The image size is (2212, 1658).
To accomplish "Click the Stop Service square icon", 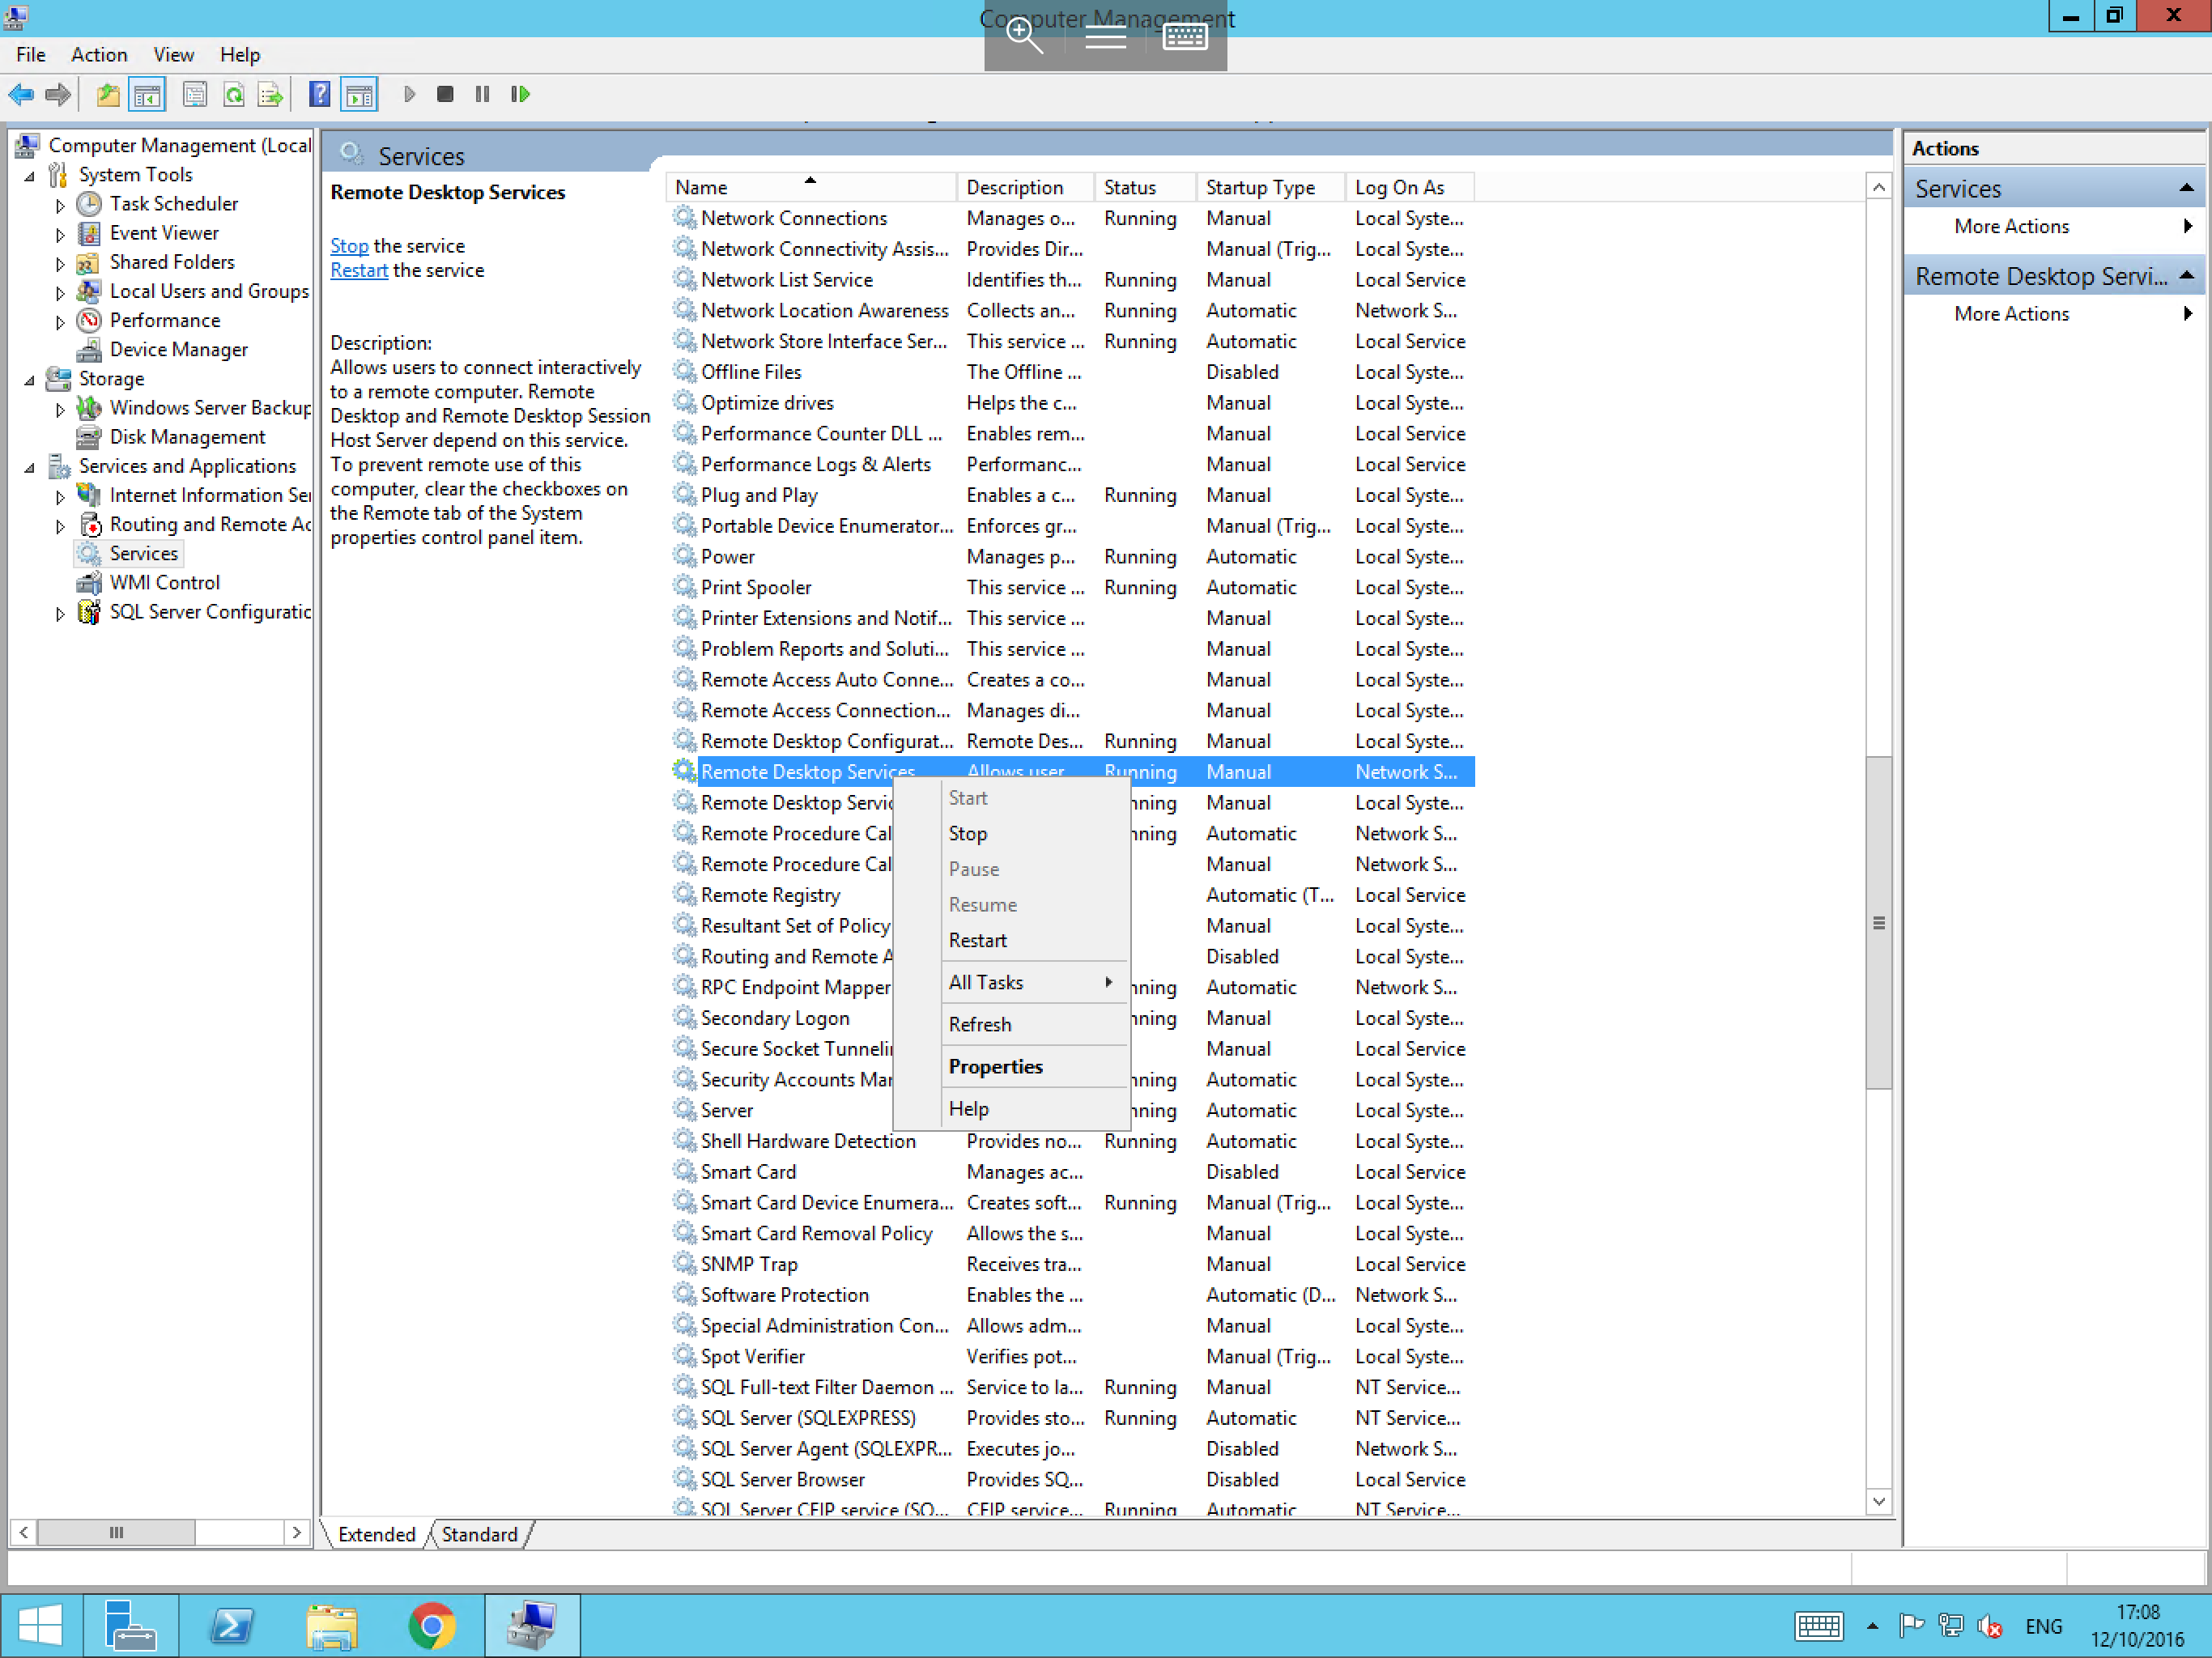I will point(445,94).
